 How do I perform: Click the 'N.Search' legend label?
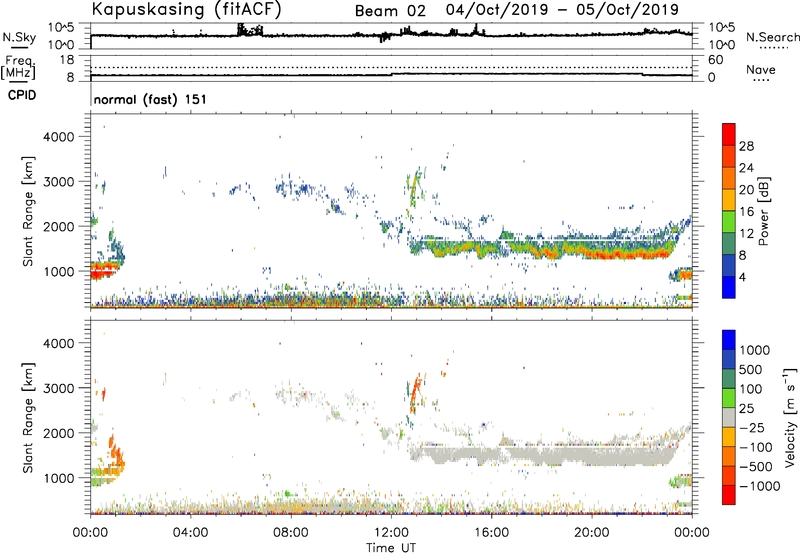(x=772, y=37)
